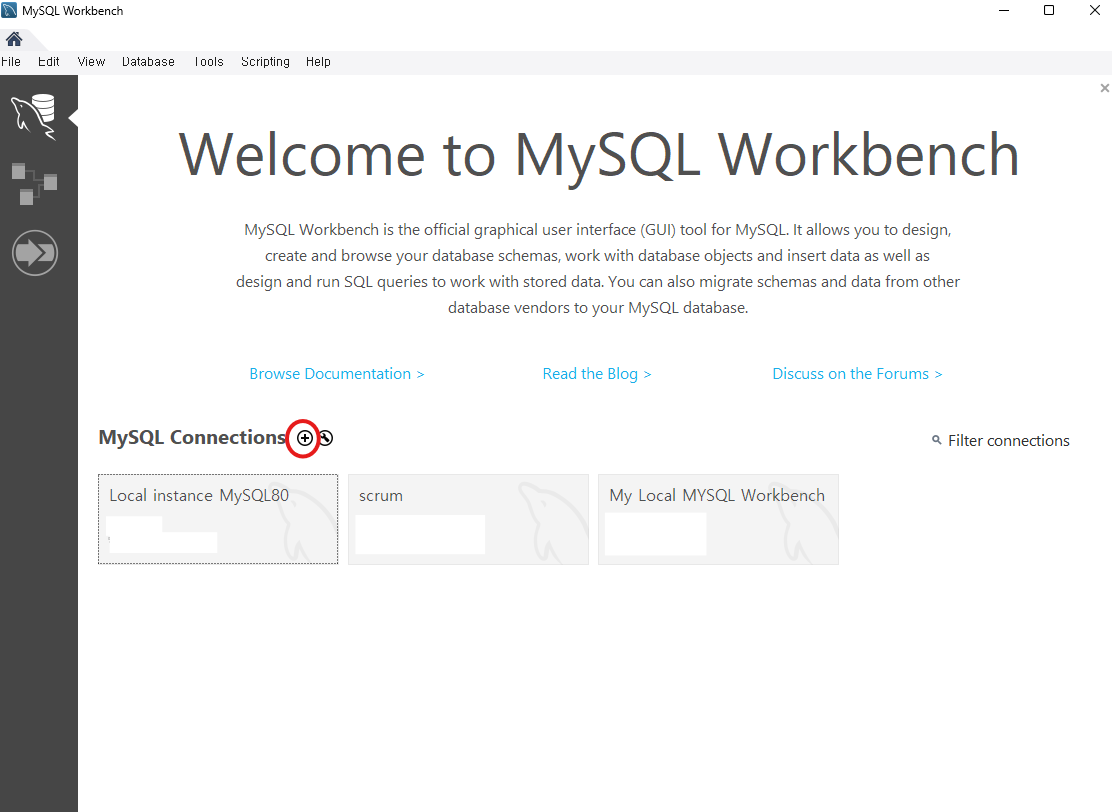Open the Models sidebar icon
This screenshot has height=812, width=1112.
tap(34, 184)
